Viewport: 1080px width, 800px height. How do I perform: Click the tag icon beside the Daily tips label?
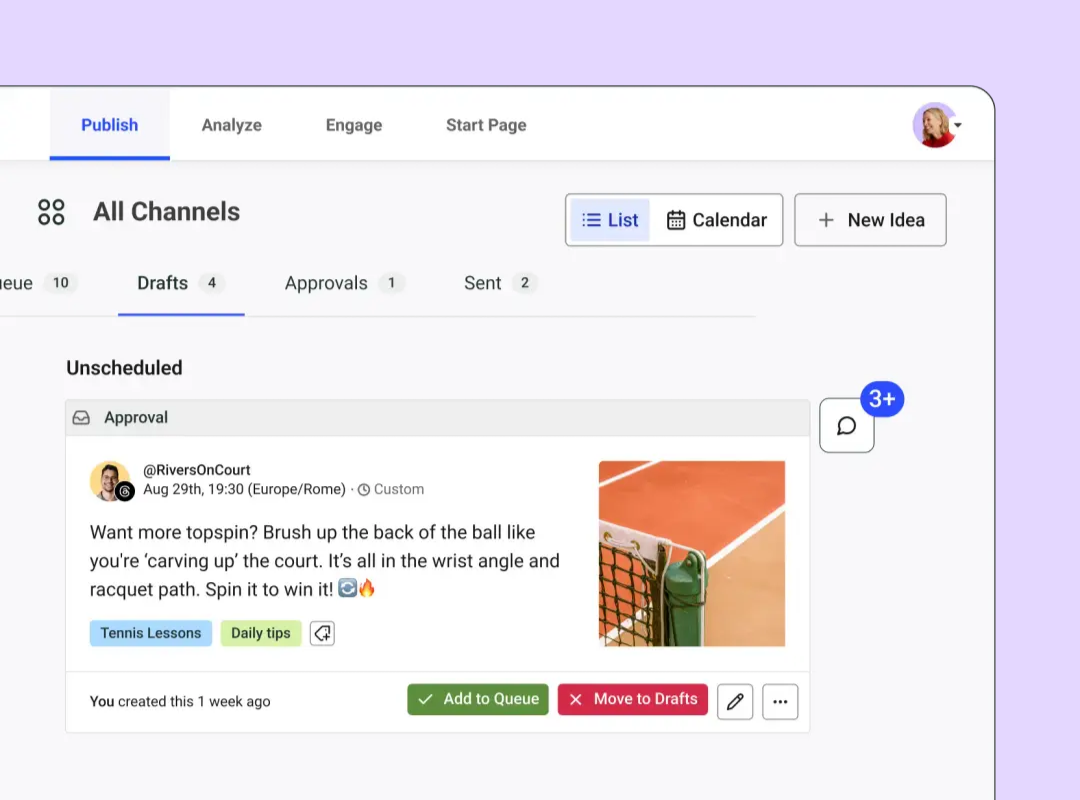(321, 633)
